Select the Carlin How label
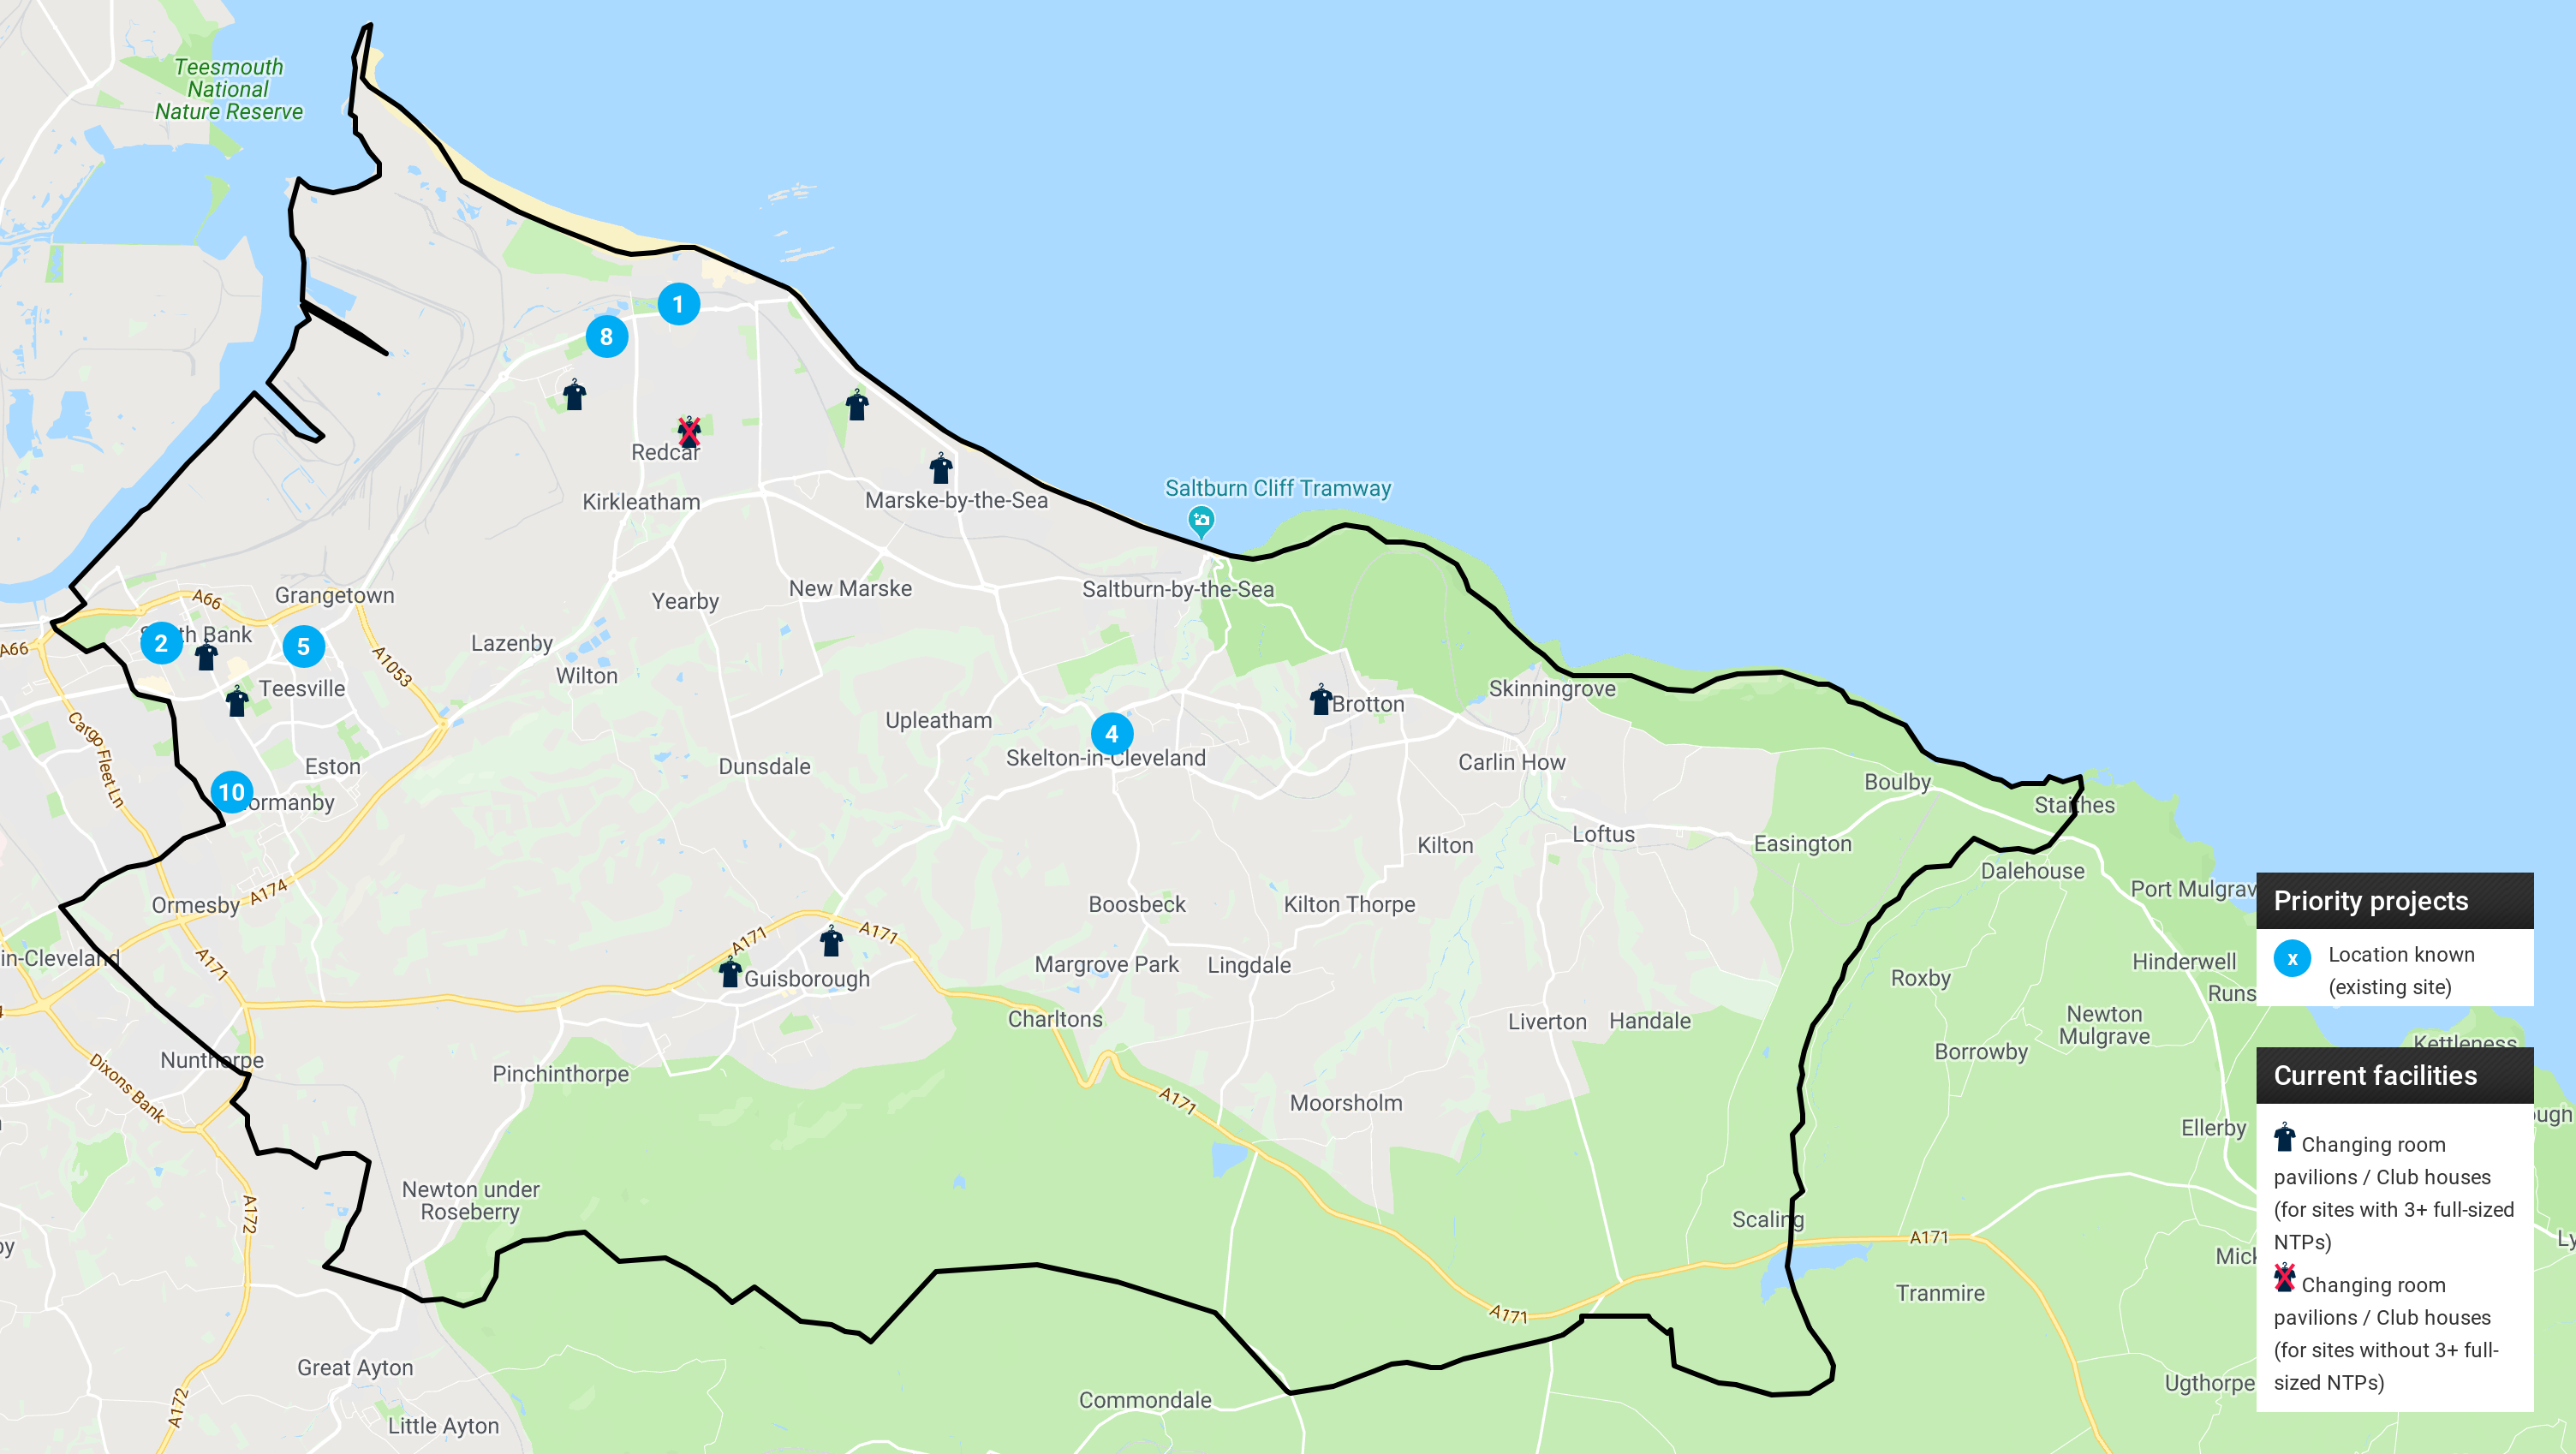 [1511, 762]
